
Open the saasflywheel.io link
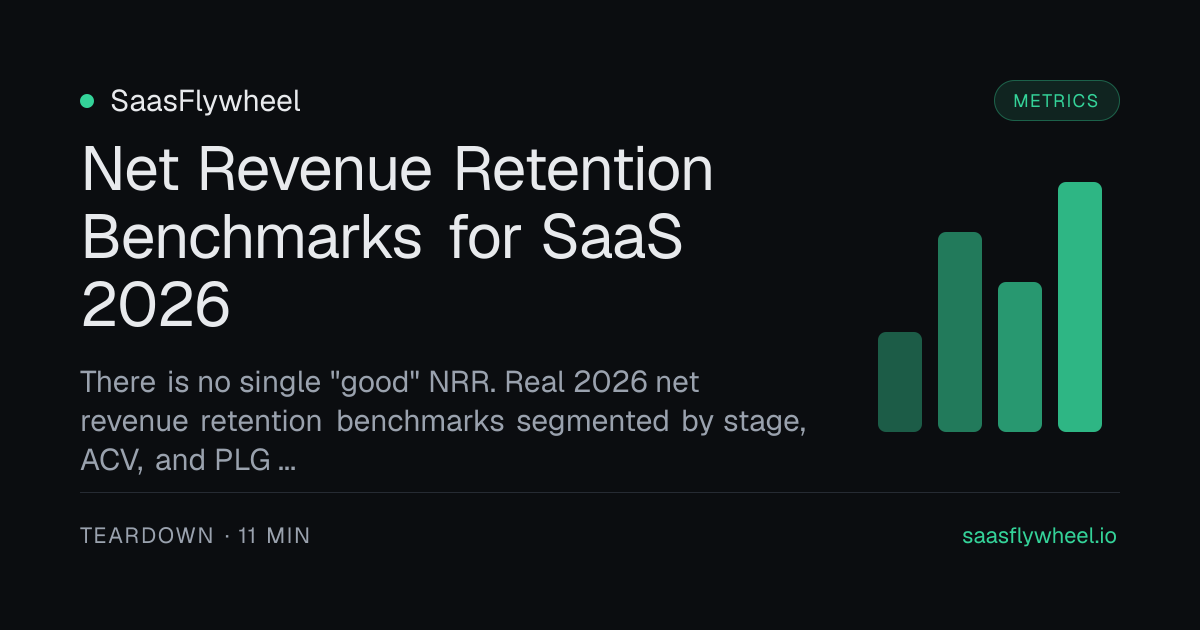coord(1039,536)
